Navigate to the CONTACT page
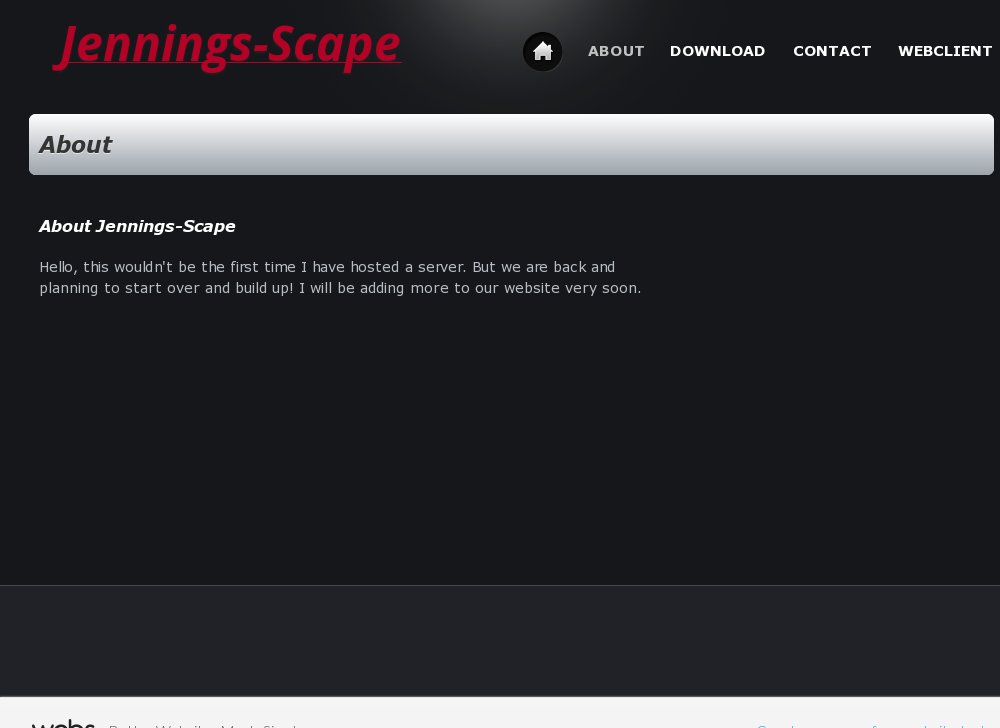Image resolution: width=1000 pixels, height=728 pixels. (832, 51)
